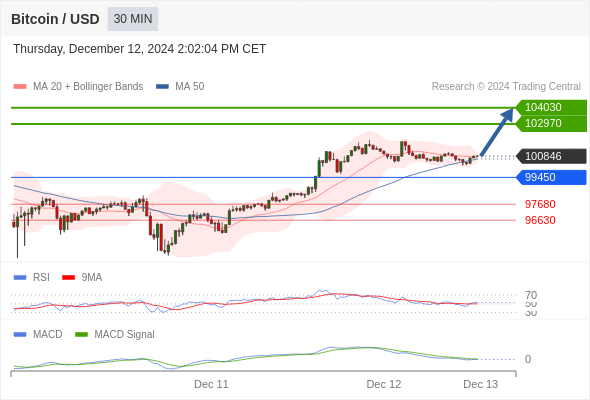Click the blue MACD legend marker

click(x=20, y=335)
